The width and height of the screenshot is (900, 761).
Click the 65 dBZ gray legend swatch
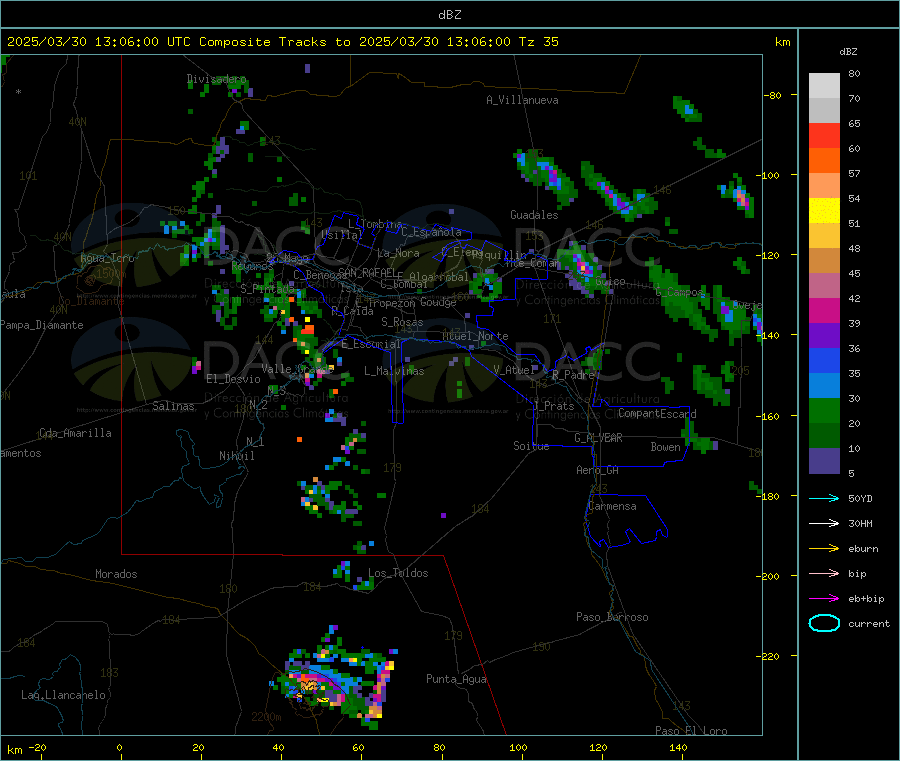pos(824,111)
